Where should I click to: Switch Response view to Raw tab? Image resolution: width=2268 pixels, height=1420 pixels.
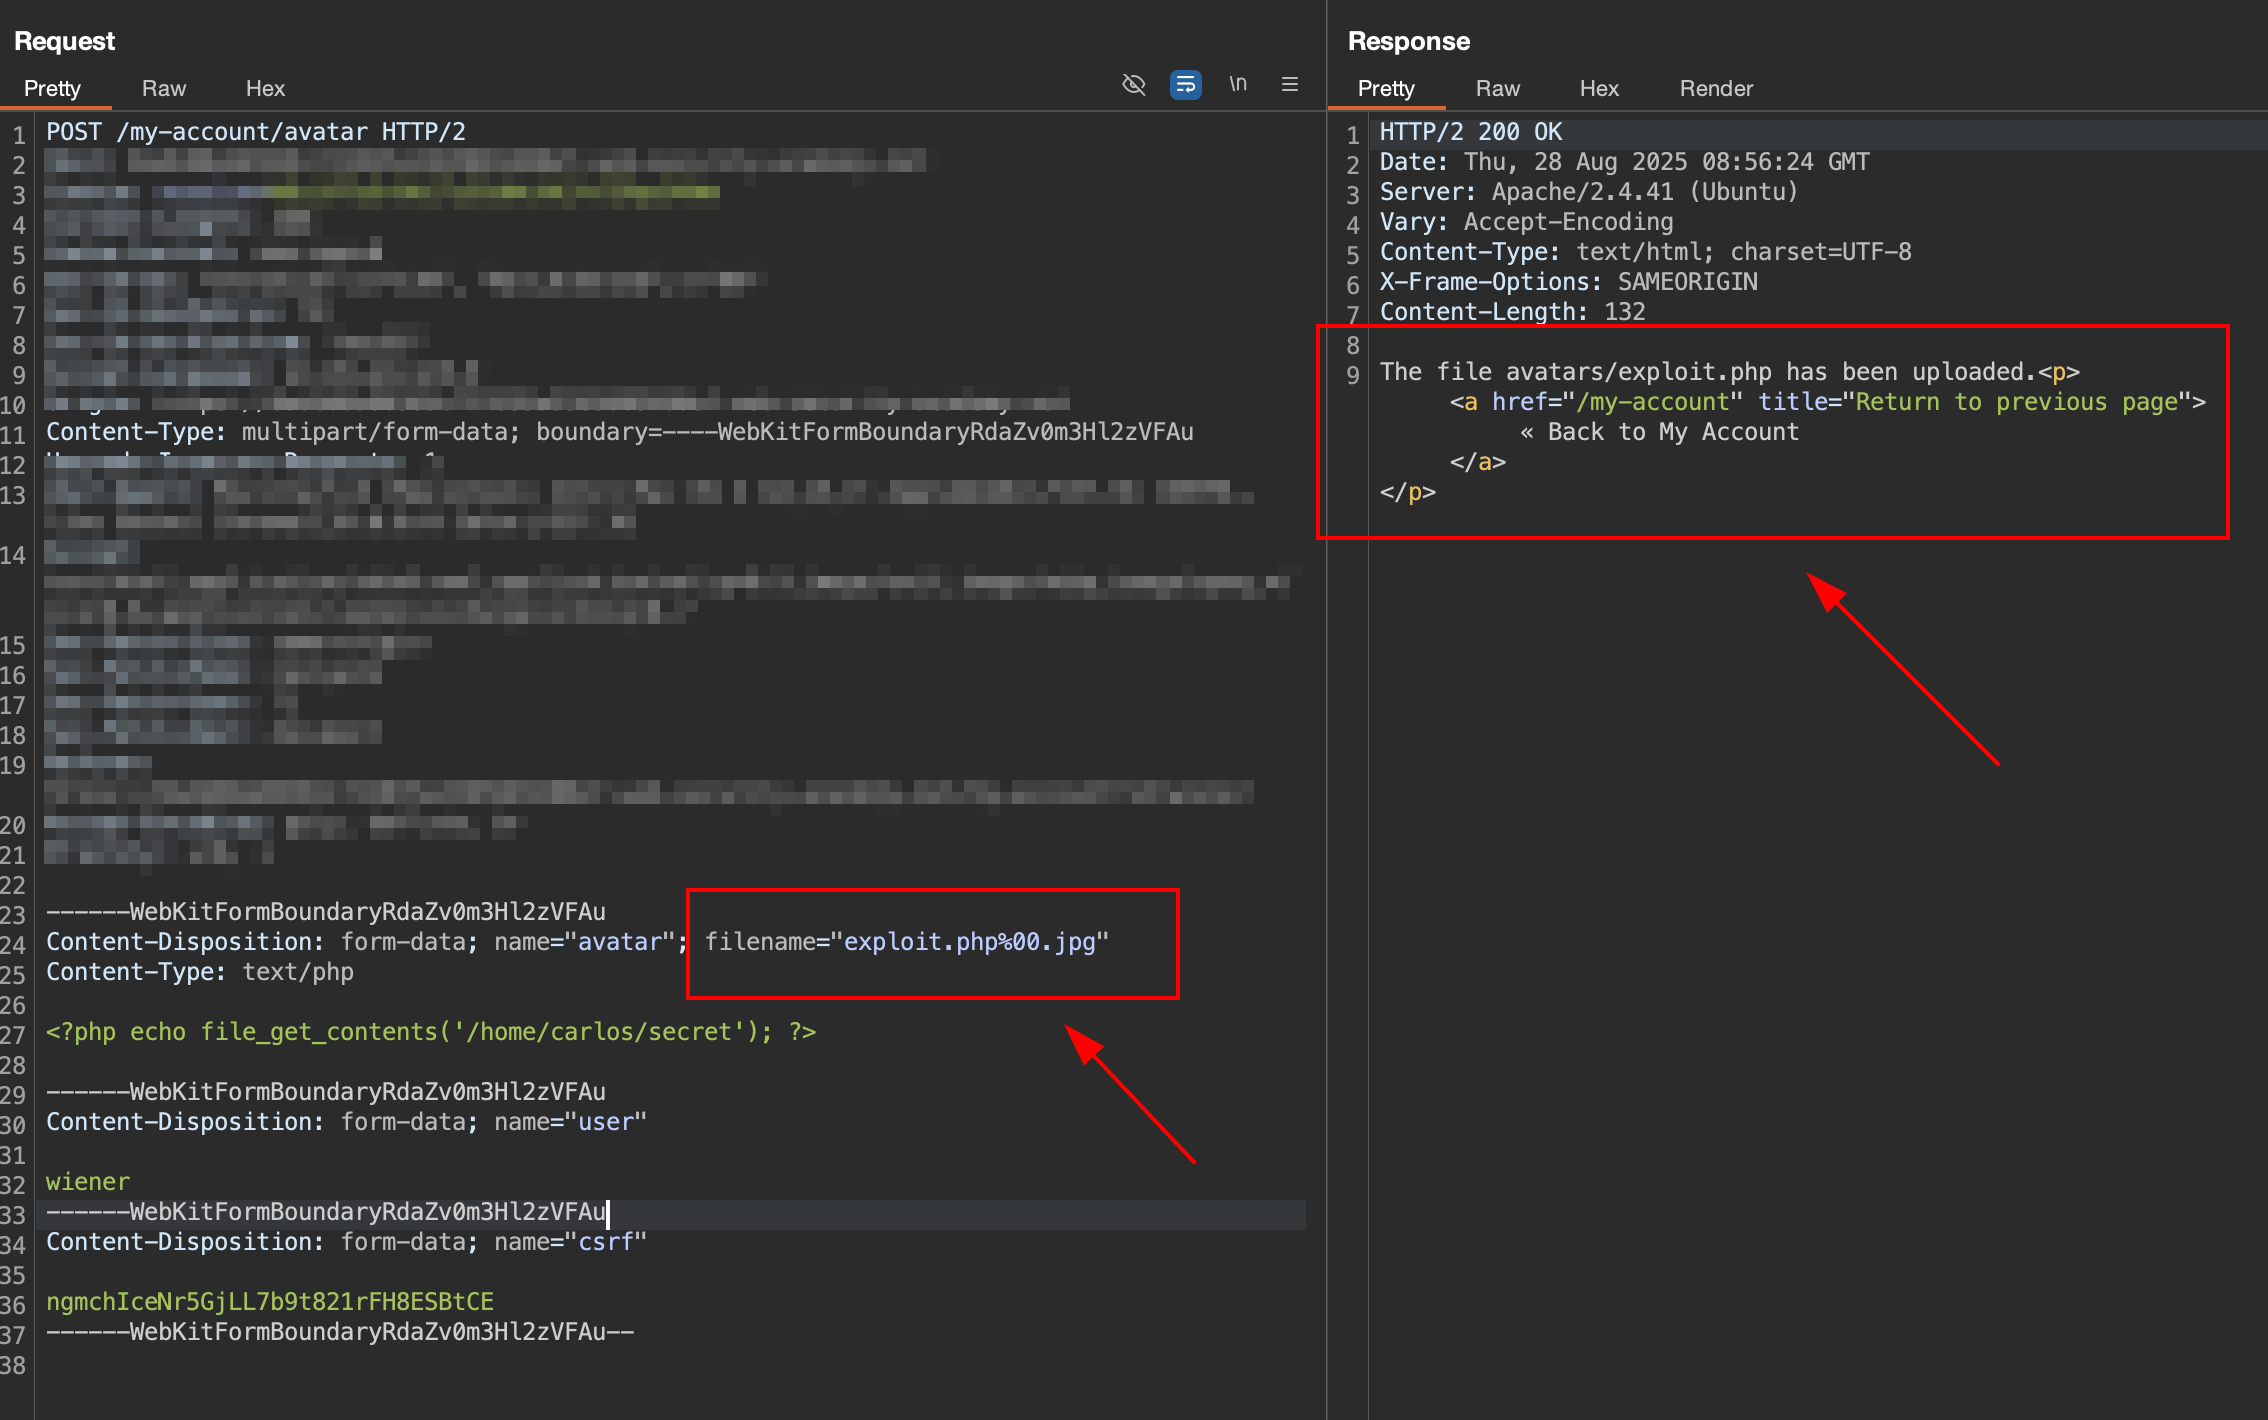[x=1497, y=88]
